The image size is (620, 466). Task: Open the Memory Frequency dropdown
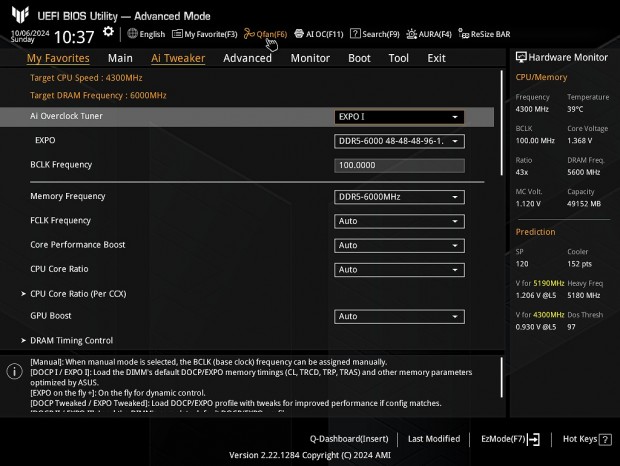coord(399,197)
